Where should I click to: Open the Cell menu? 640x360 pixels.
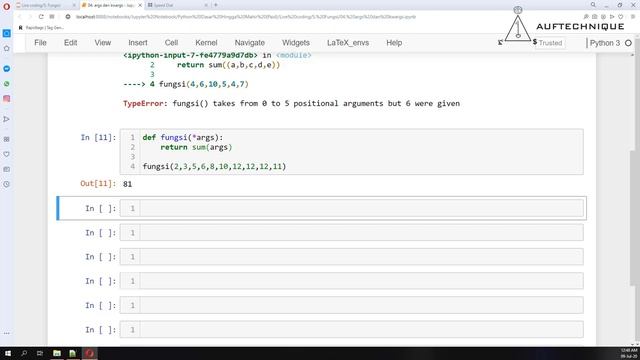[x=171, y=43]
